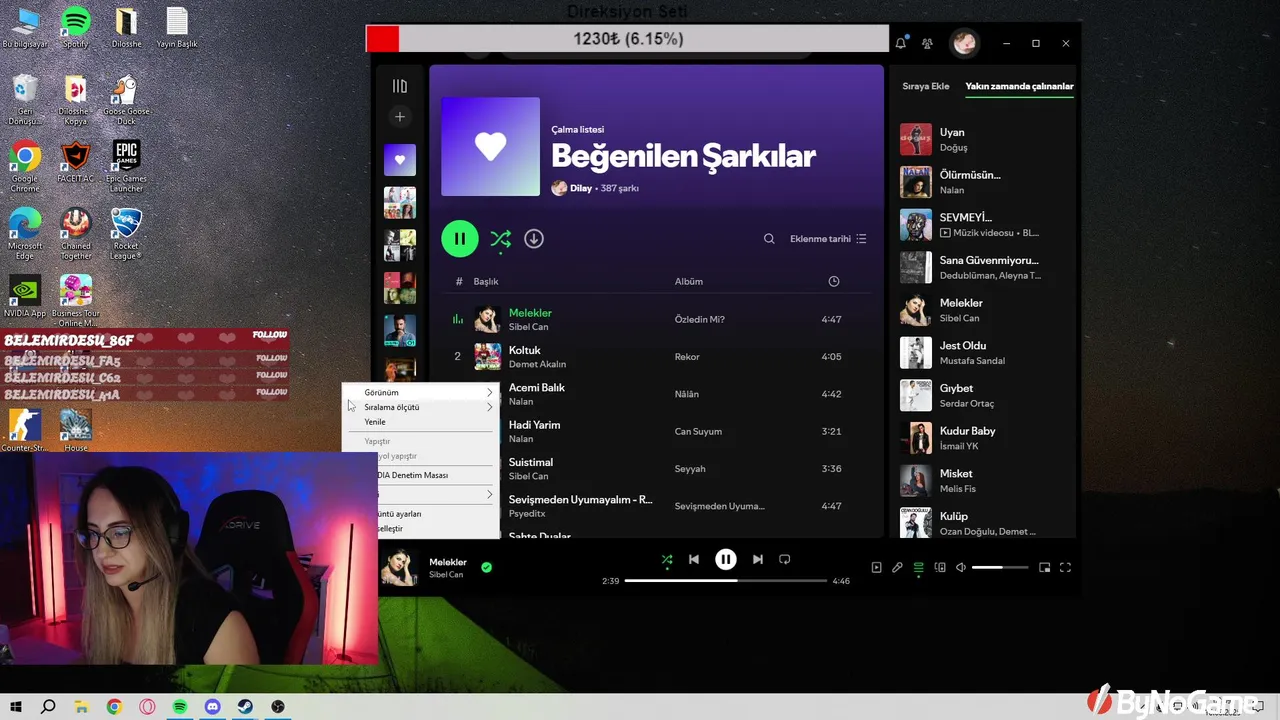
Task: Select the Koltuk track row
Action: tap(657, 357)
